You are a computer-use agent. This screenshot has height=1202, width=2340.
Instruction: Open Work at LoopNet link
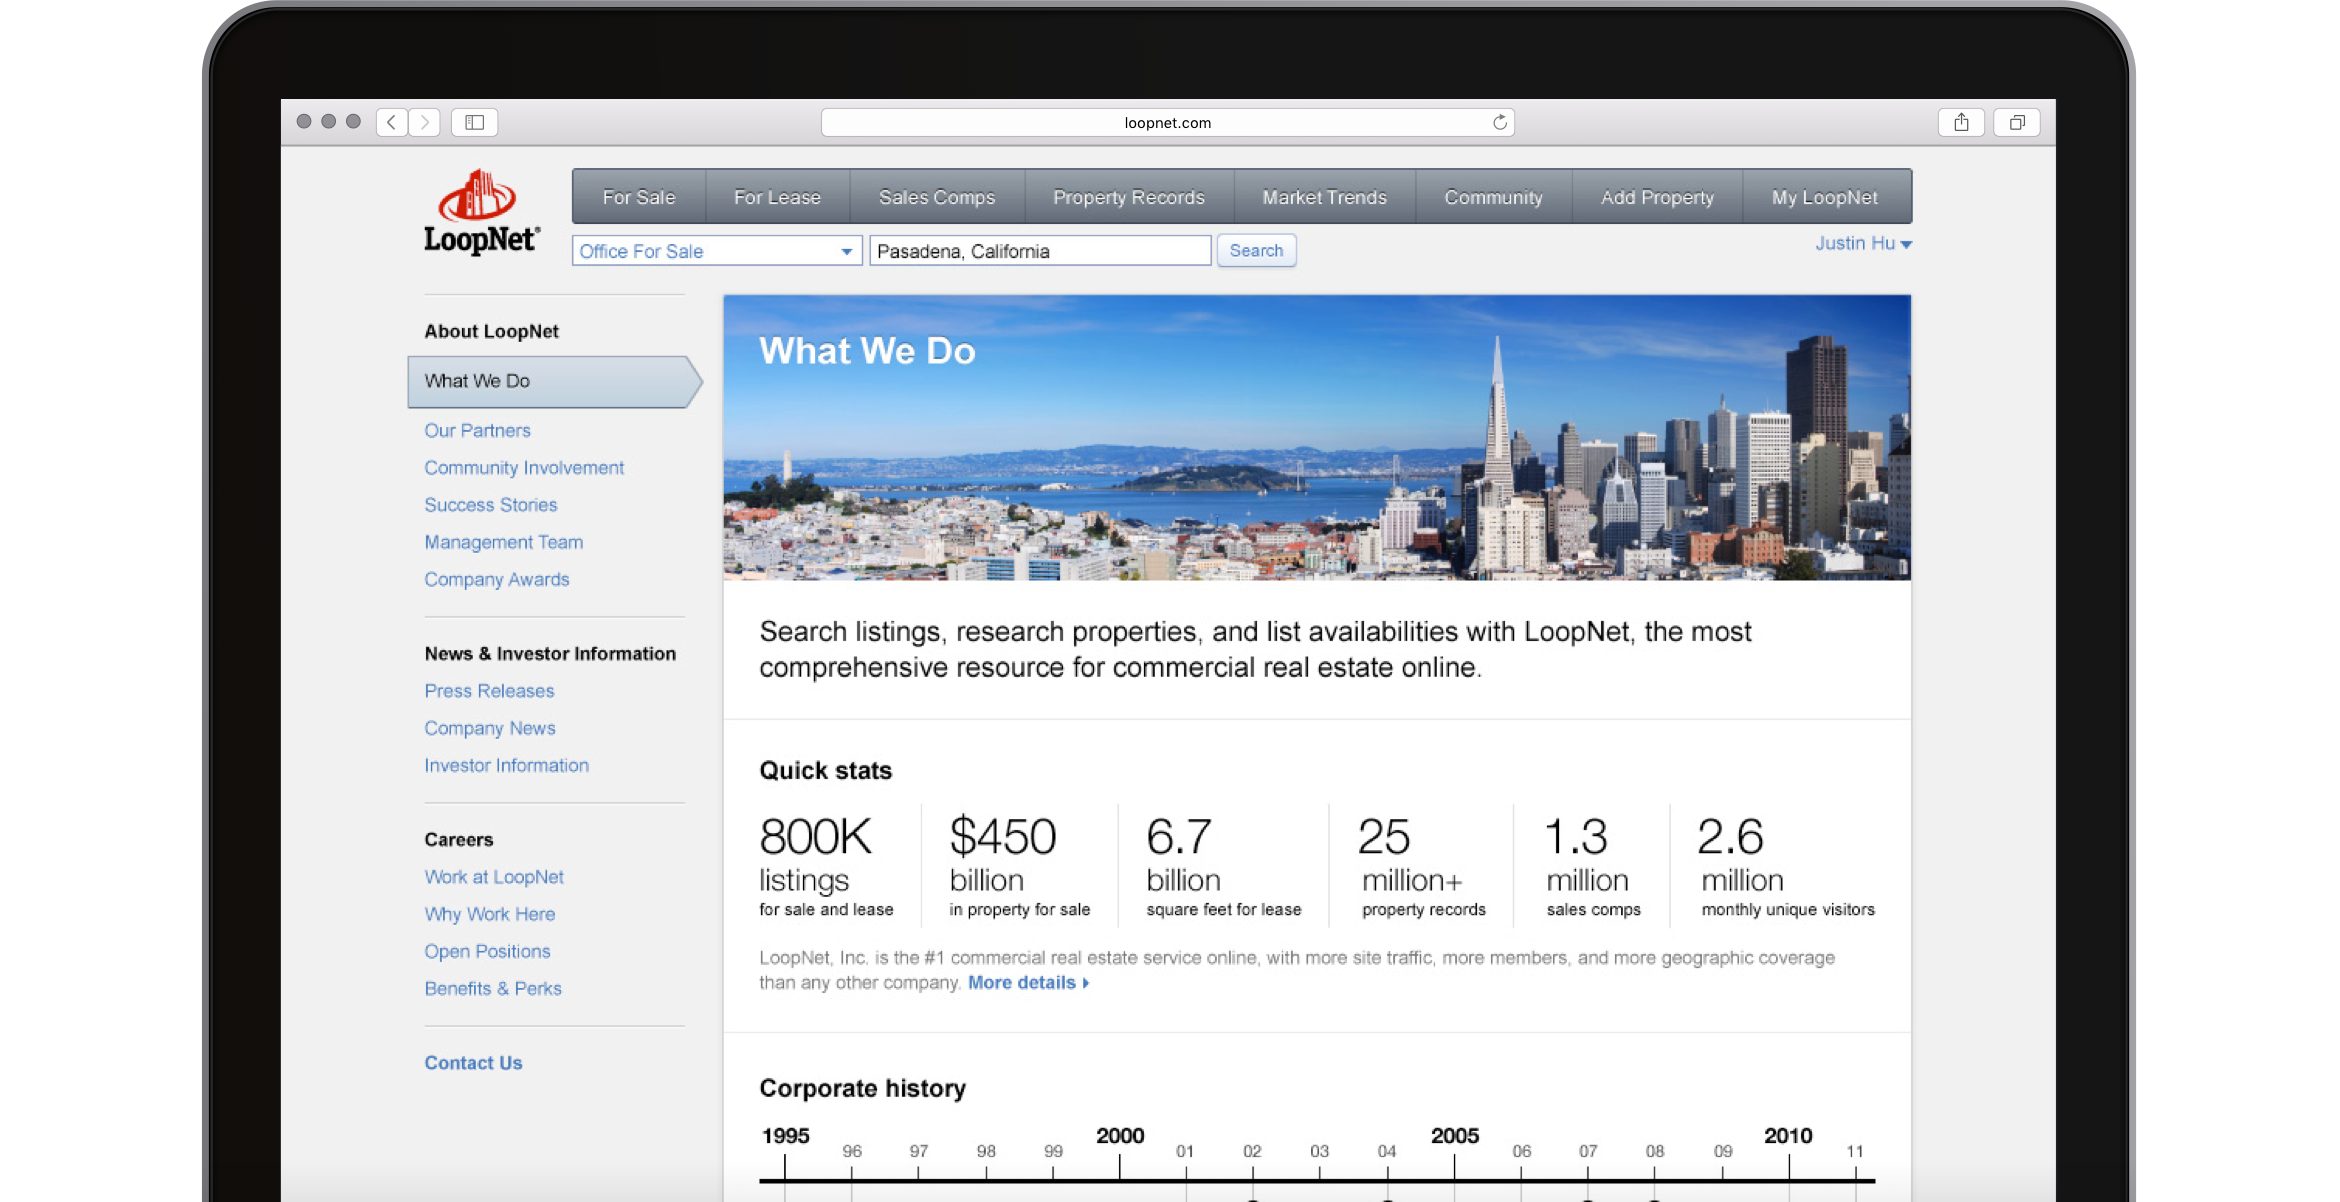point(494,876)
